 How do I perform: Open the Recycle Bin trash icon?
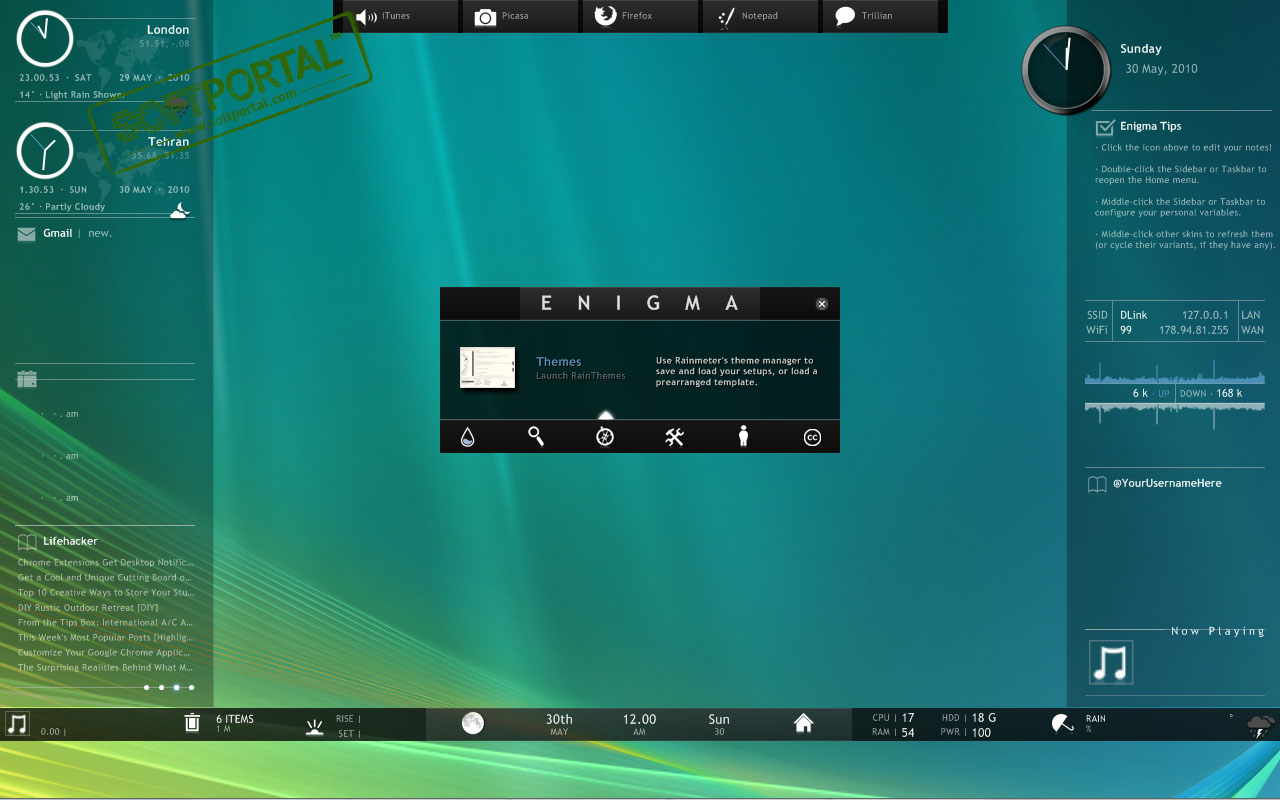pos(192,723)
